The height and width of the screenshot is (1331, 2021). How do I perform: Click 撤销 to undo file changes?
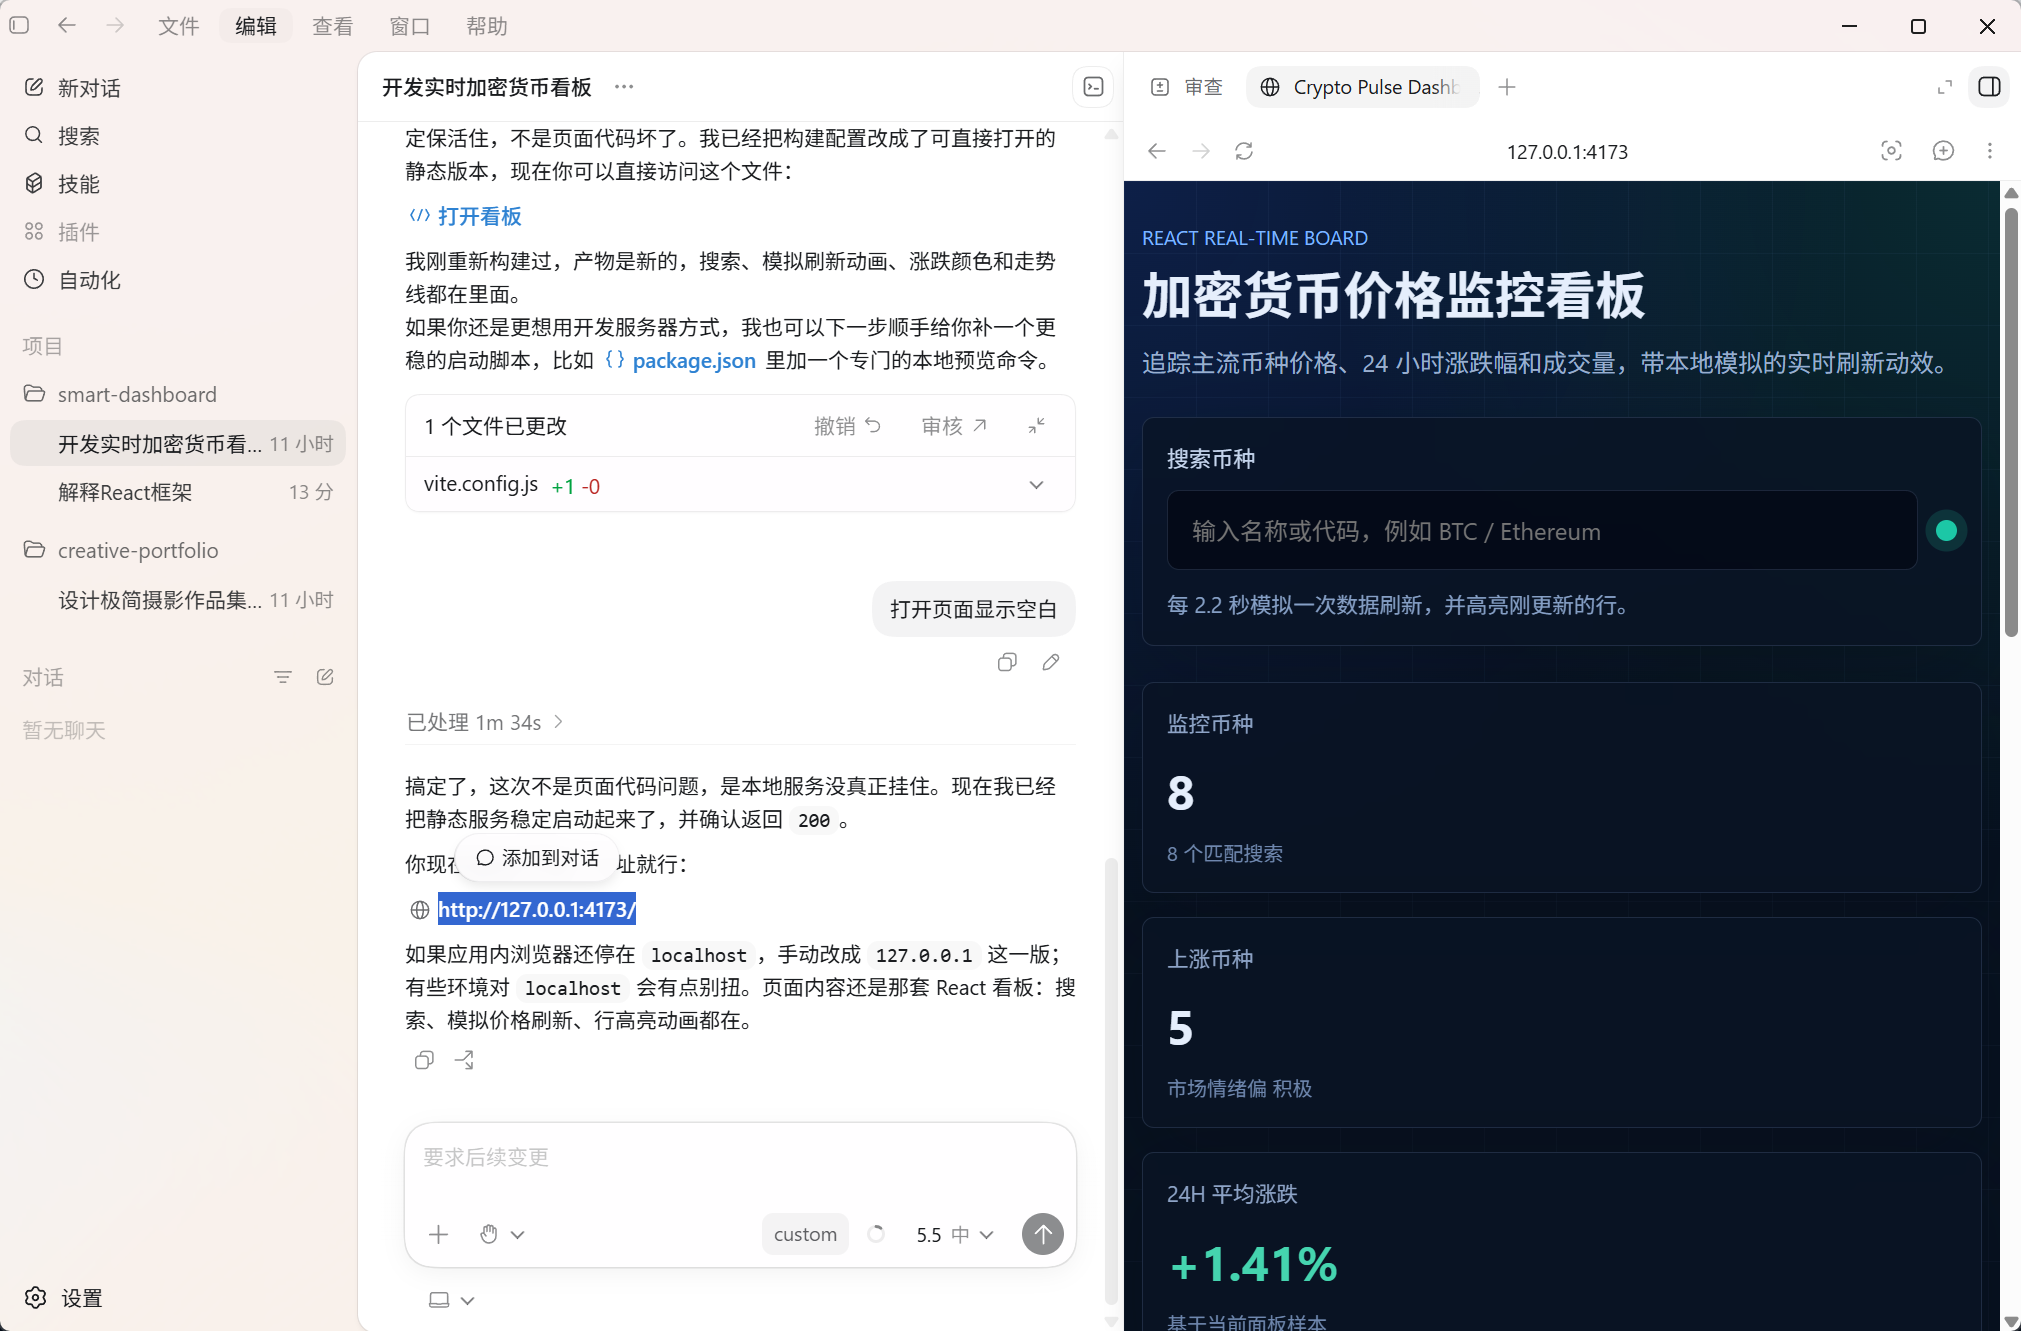(x=847, y=426)
